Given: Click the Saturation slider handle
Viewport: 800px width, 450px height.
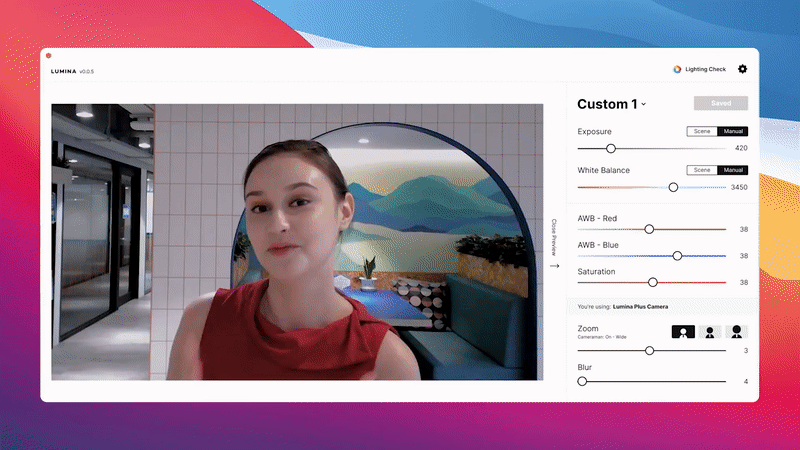Looking at the screenshot, I should 653,282.
